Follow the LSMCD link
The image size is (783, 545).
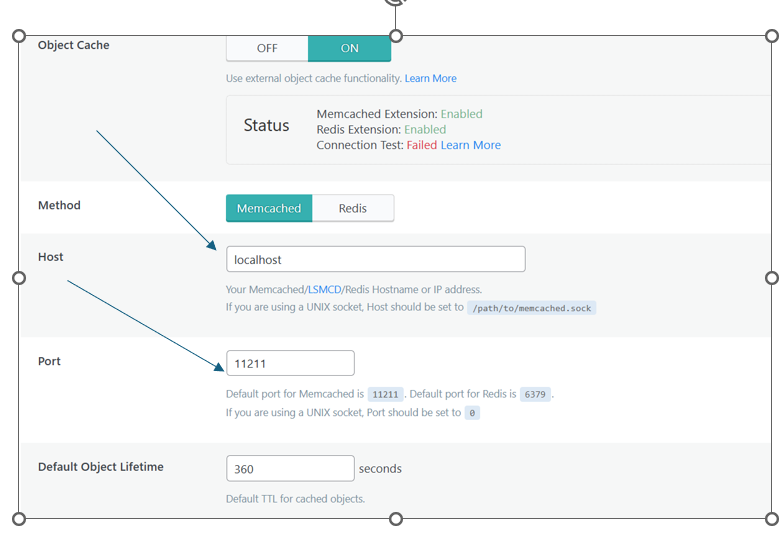pyautogui.click(x=324, y=290)
